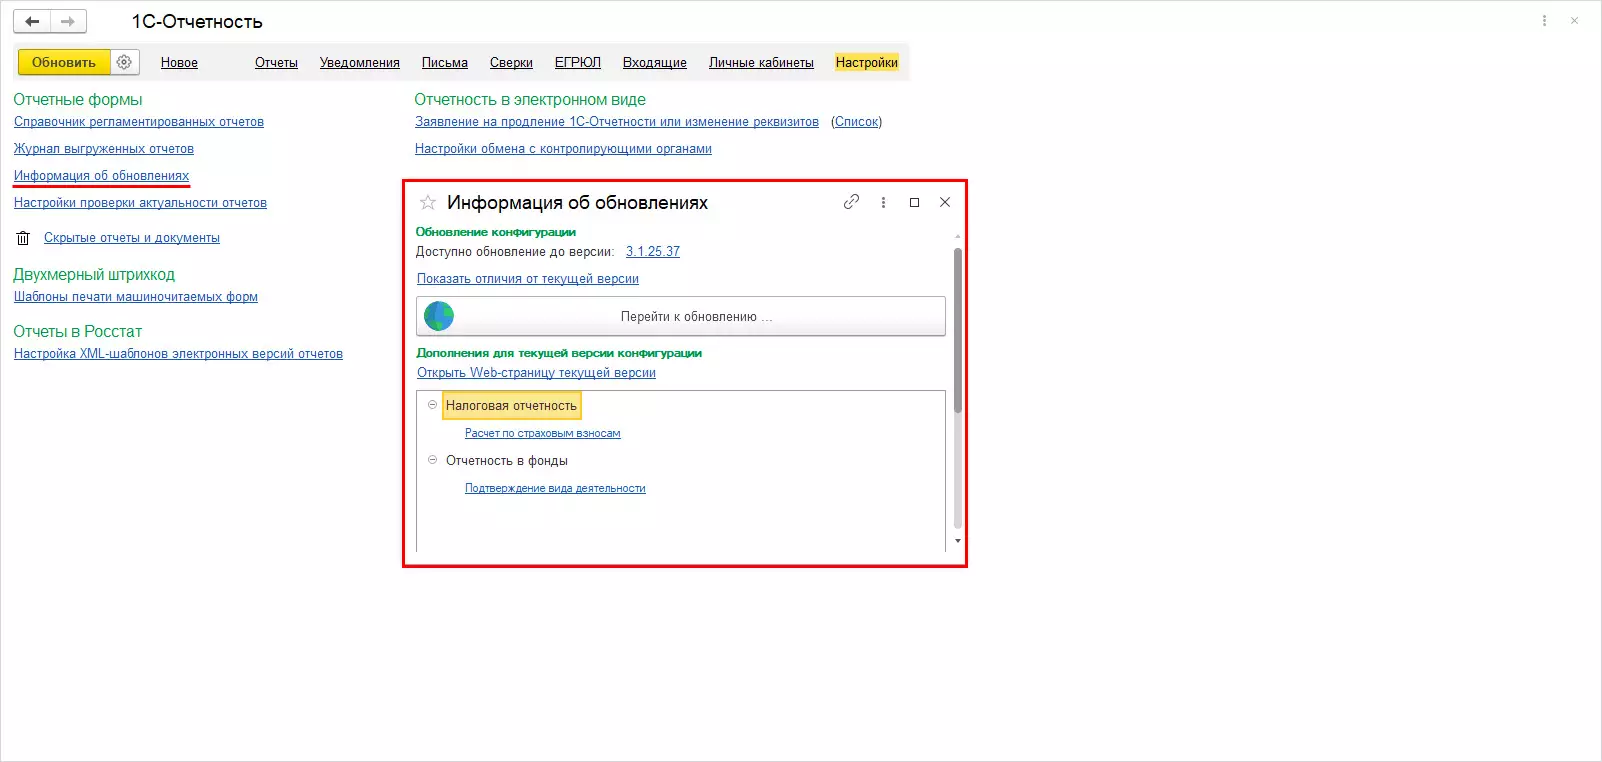Click the (Список) link

[x=857, y=122]
